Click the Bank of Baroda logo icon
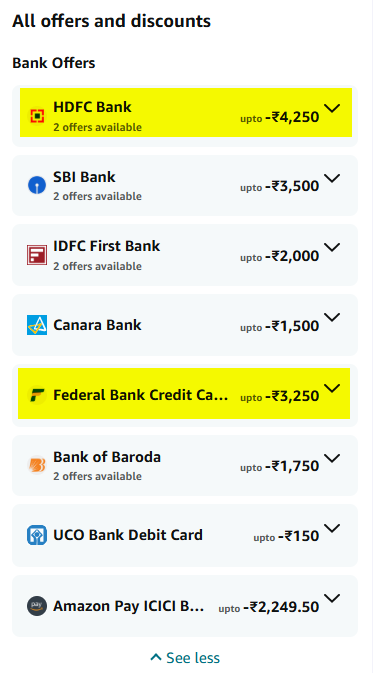 (x=37, y=465)
